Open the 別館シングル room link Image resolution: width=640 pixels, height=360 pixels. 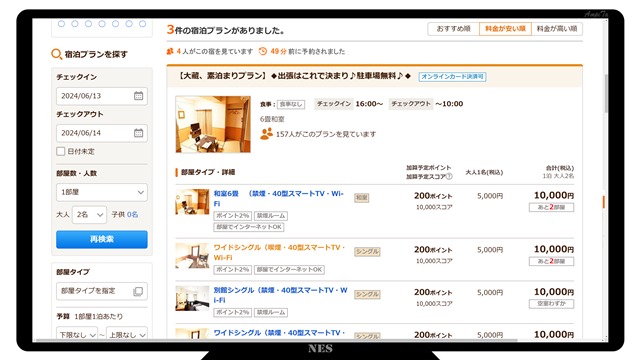coord(280,295)
